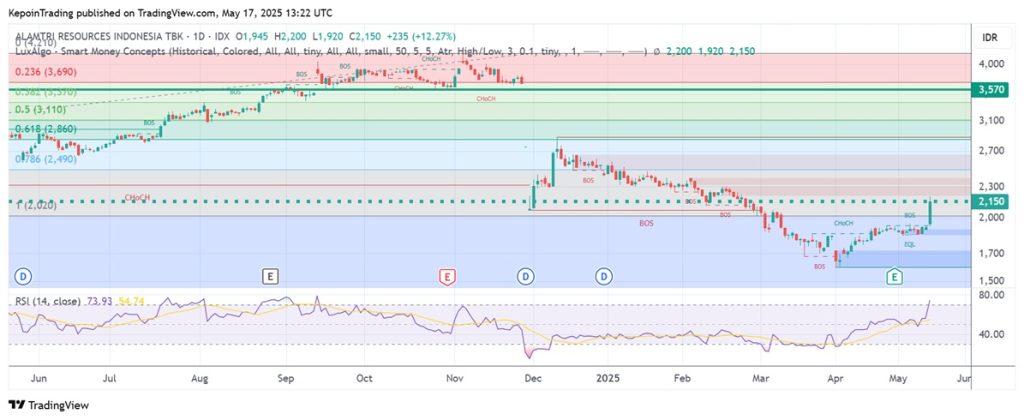
Task: Click the empty-set symbol in the LuxAlgo legend
Action: [x=655, y=49]
